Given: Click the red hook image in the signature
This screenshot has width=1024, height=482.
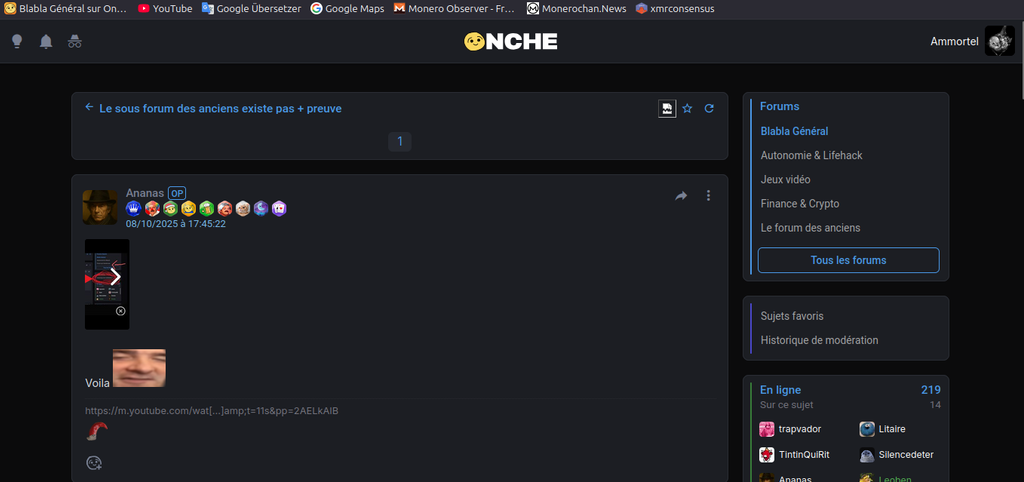Looking at the screenshot, I should [x=97, y=431].
